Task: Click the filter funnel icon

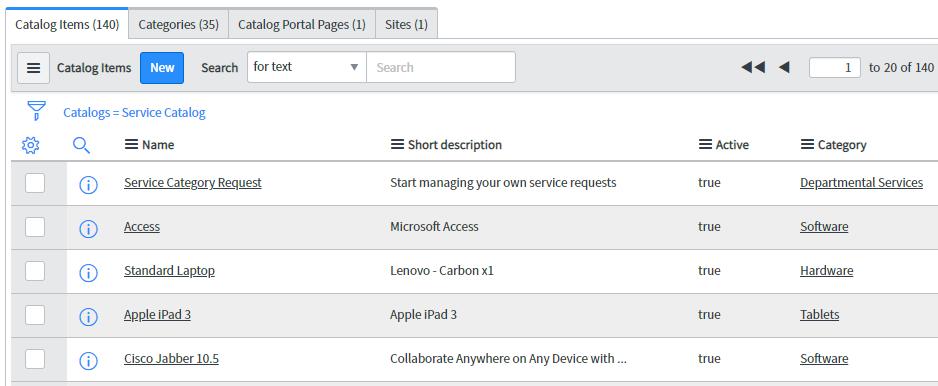Action: [x=36, y=111]
